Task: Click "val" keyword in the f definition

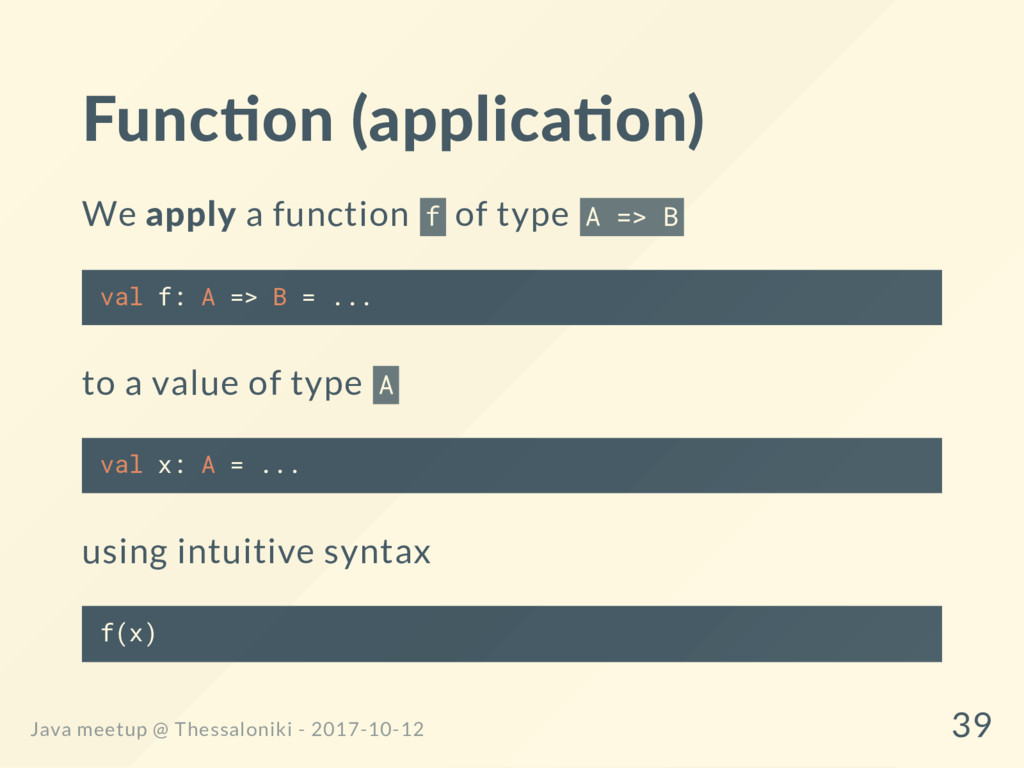Action: pyautogui.click(x=121, y=297)
